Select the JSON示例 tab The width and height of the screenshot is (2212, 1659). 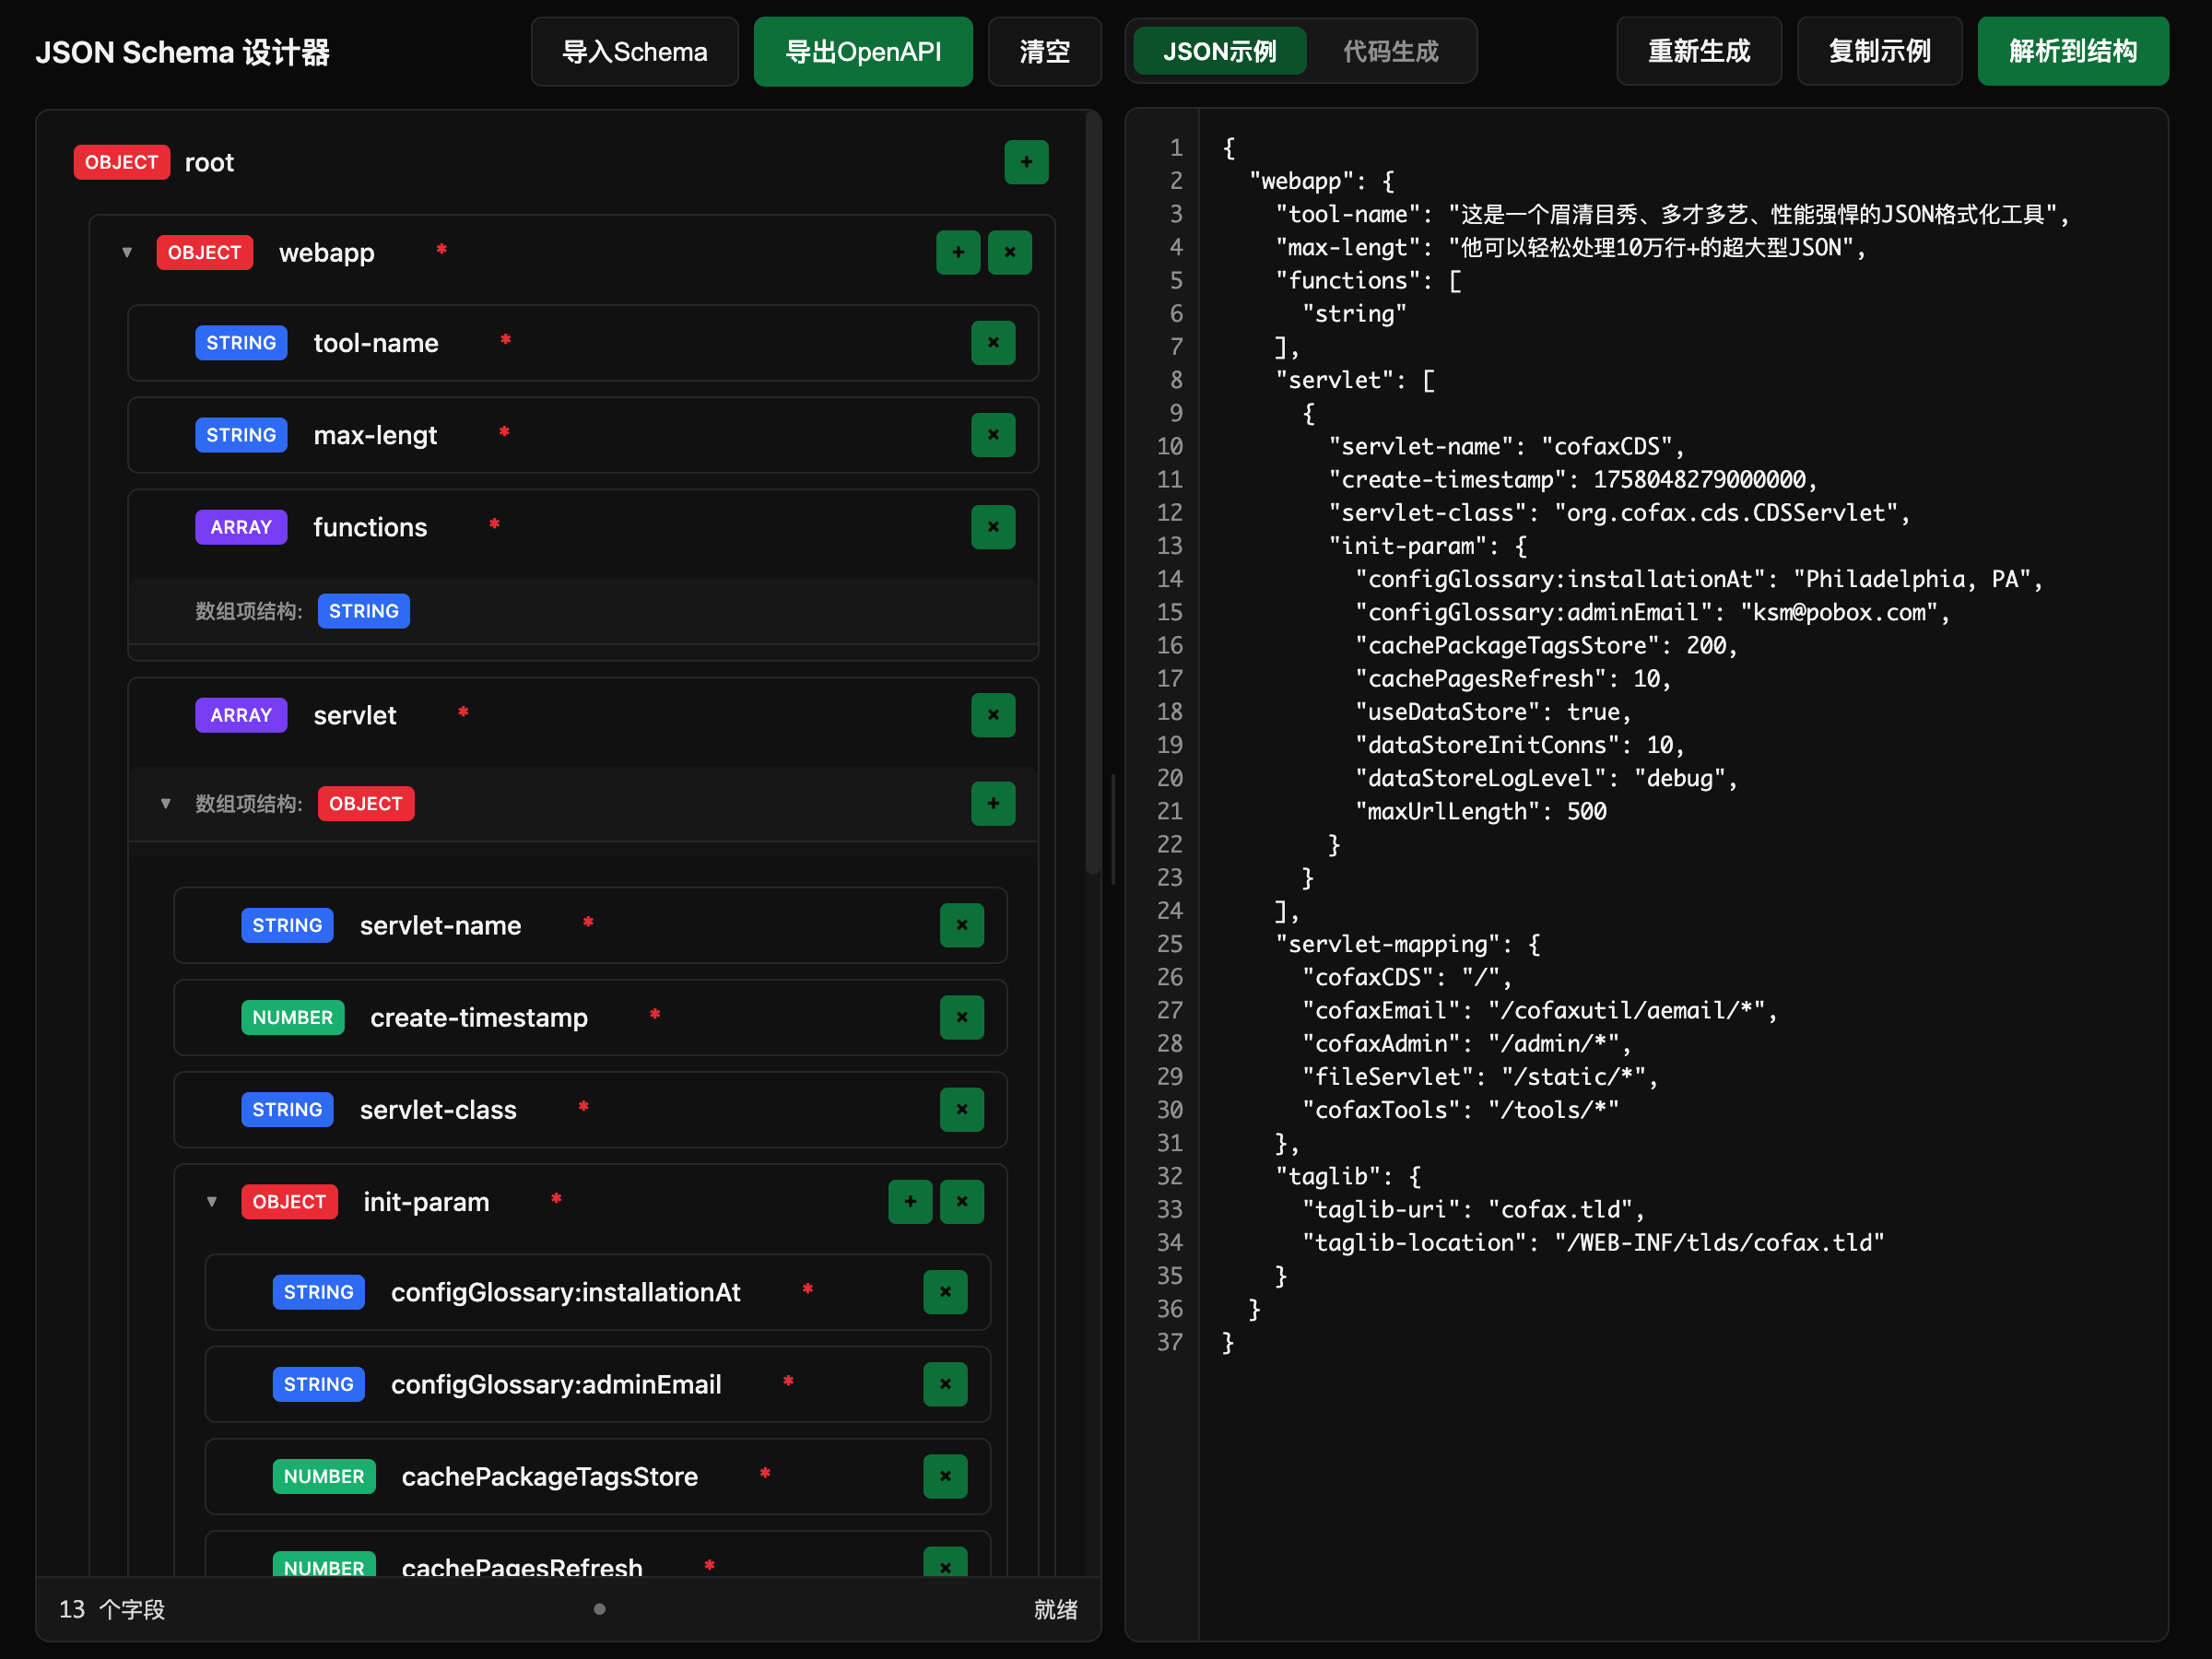[x=1219, y=51]
